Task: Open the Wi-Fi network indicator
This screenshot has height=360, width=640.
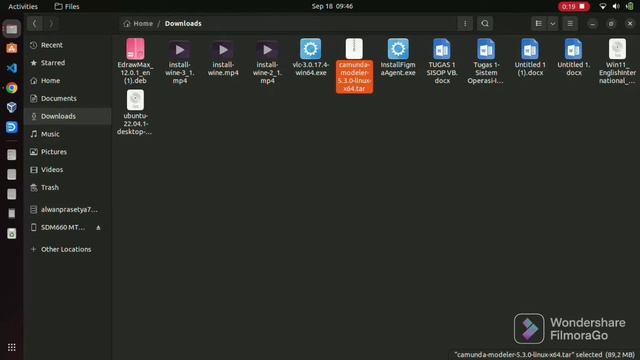Action: click(602, 6)
